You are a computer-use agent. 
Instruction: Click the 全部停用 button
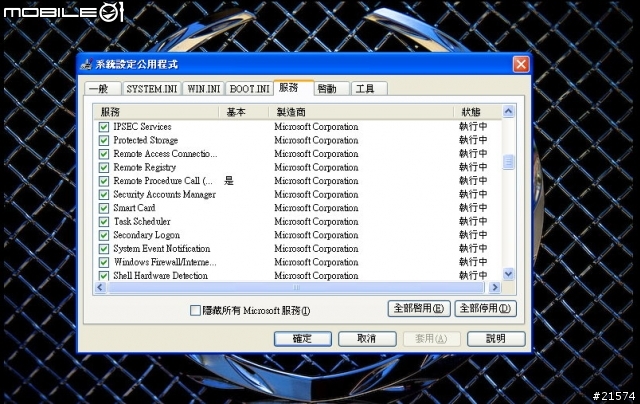click(x=485, y=309)
